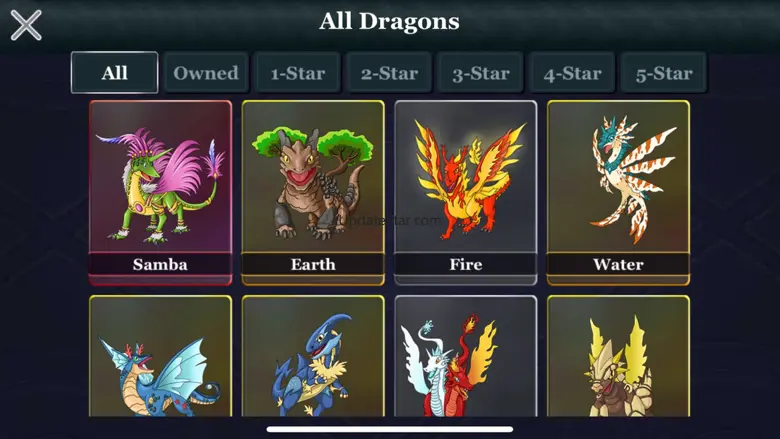Viewport: 780px width, 439px height.
Task: Click the Samba name label
Action: (160, 264)
